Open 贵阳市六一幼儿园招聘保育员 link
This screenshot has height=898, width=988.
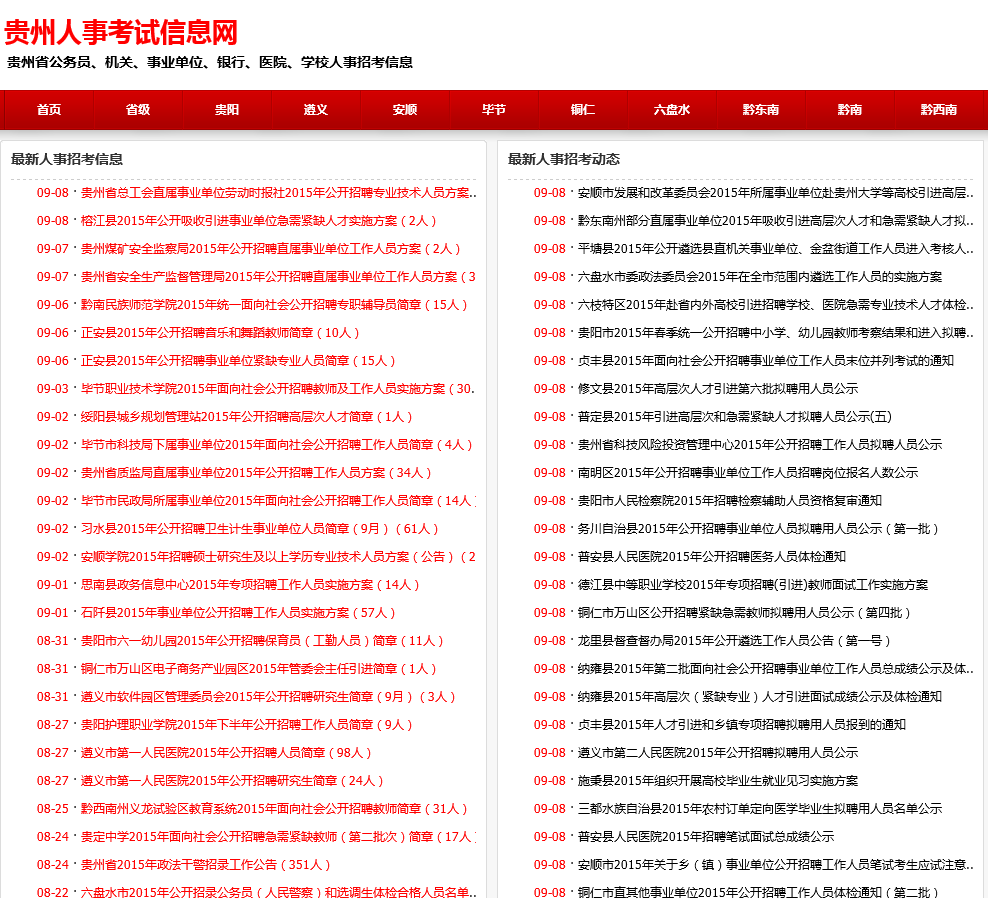262,641
